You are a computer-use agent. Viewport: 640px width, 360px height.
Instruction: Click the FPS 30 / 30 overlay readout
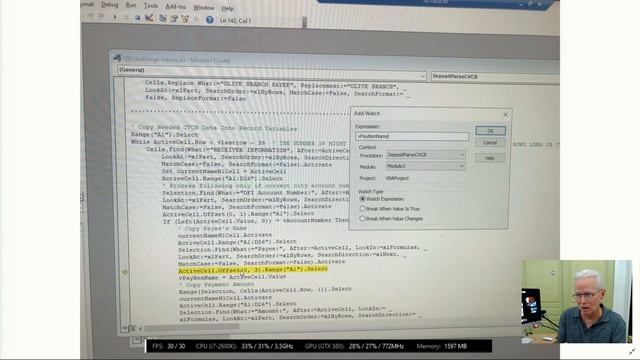(168, 347)
